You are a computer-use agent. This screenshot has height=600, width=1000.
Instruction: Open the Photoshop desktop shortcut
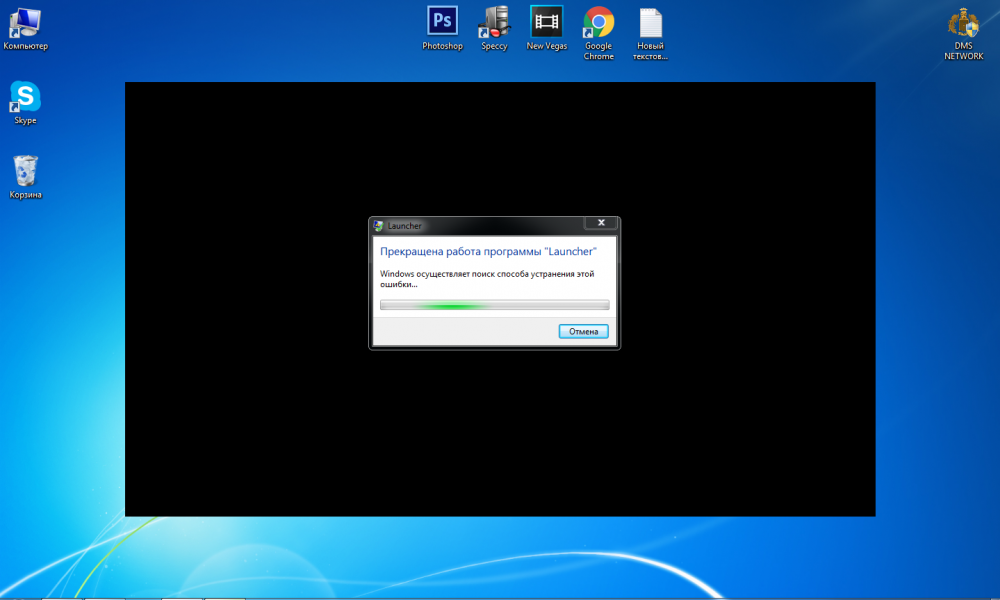click(442, 22)
